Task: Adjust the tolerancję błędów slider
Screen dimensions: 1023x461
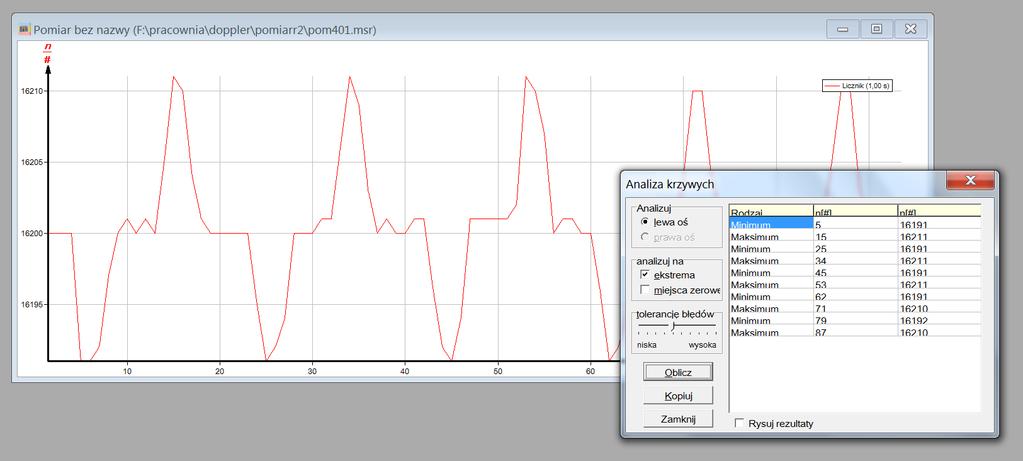Action: pos(673,325)
